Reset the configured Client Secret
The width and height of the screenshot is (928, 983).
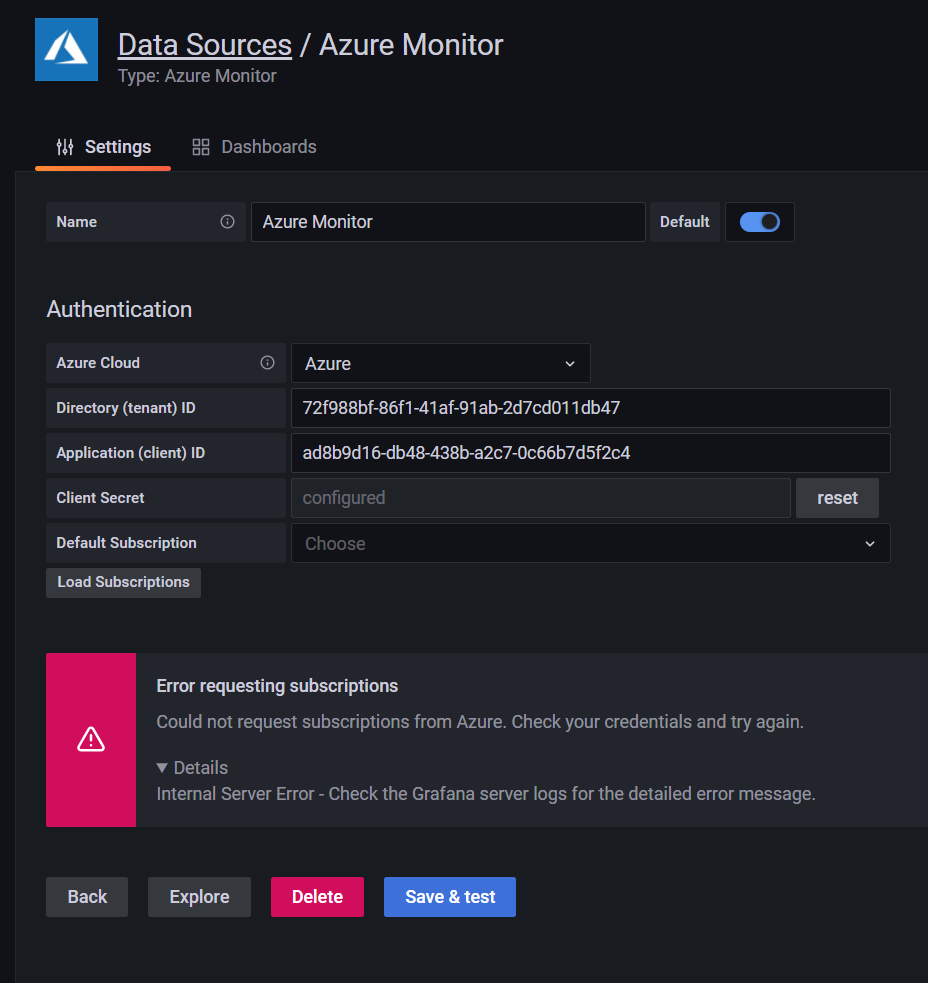(x=837, y=497)
